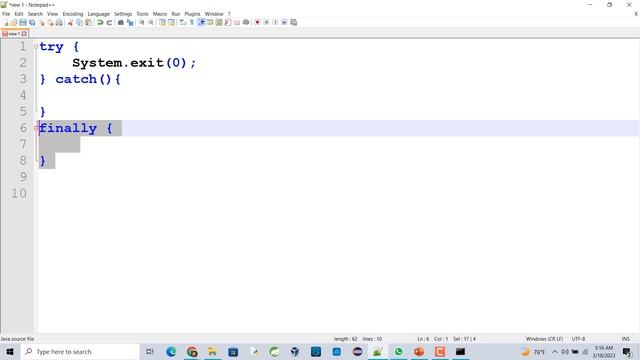Show hidden system tray icons chevron
Screen dimensions: 640x360
(554, 351)
